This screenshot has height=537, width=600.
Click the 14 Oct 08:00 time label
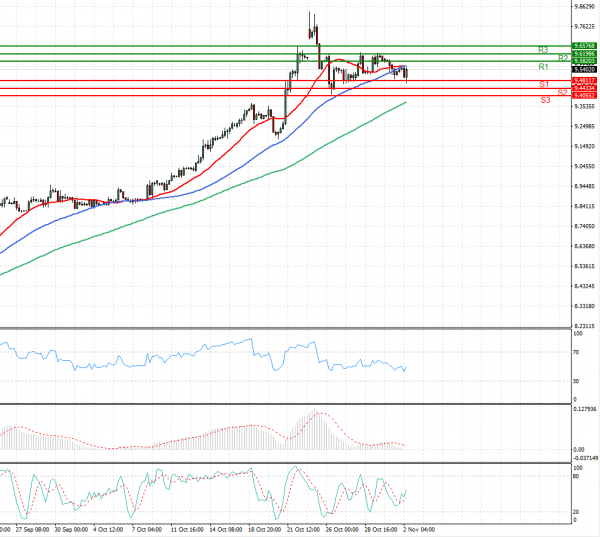coord(226,530)
